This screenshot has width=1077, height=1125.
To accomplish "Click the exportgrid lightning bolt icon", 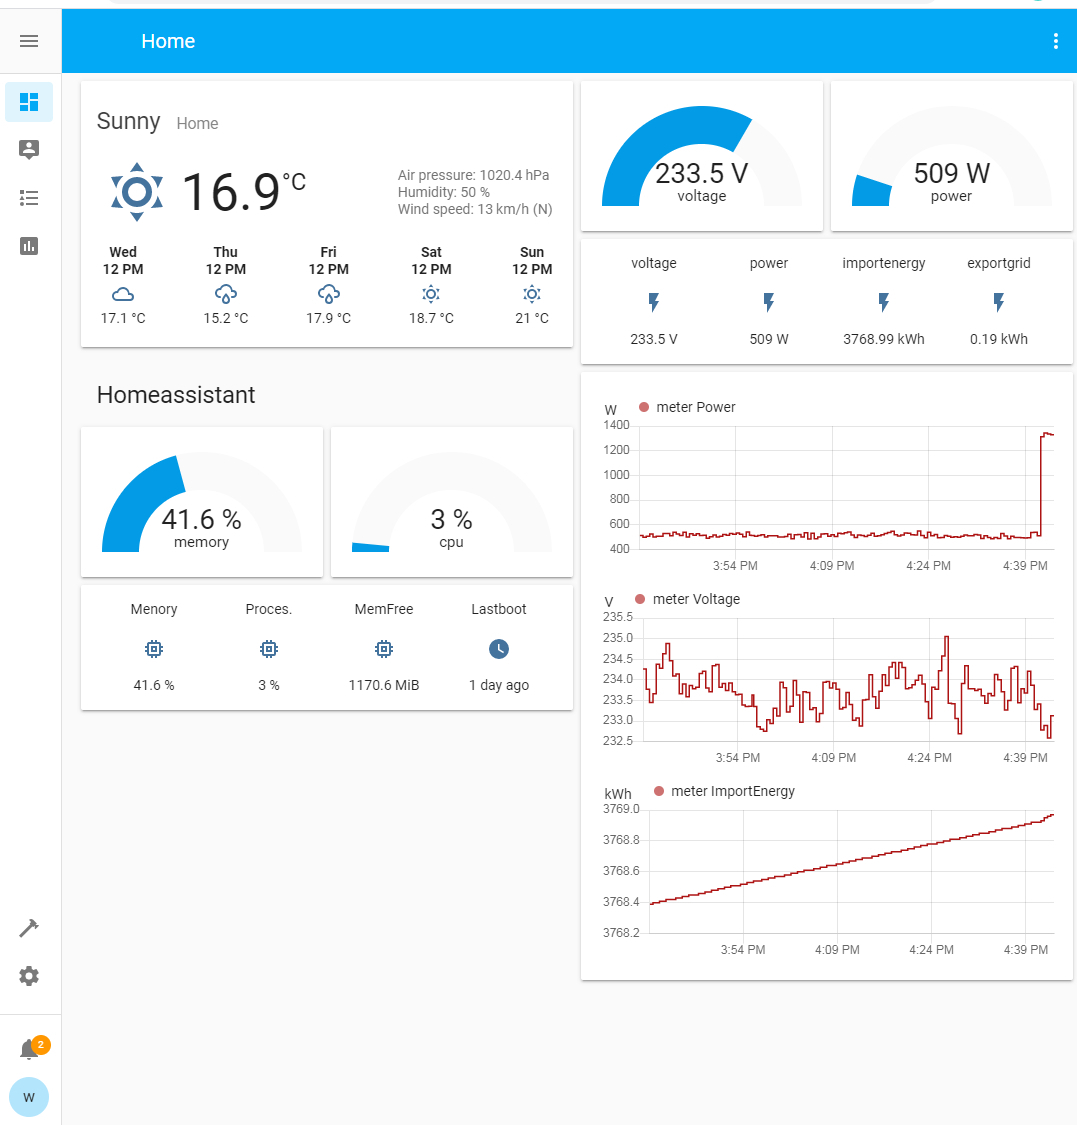I will (x=998, y=301).
